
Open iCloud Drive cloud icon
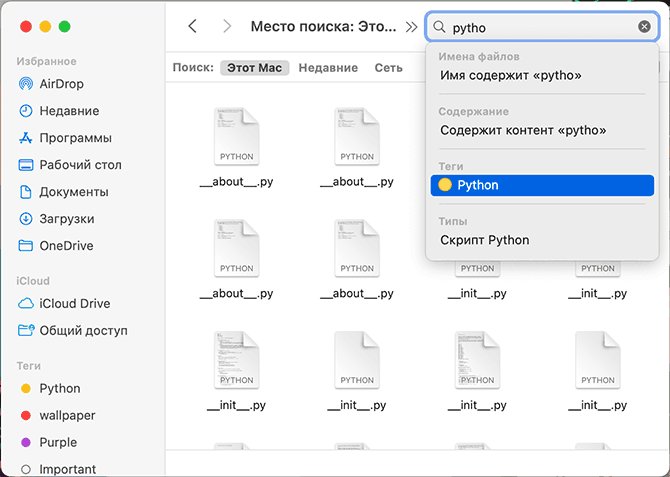(26, 303)
